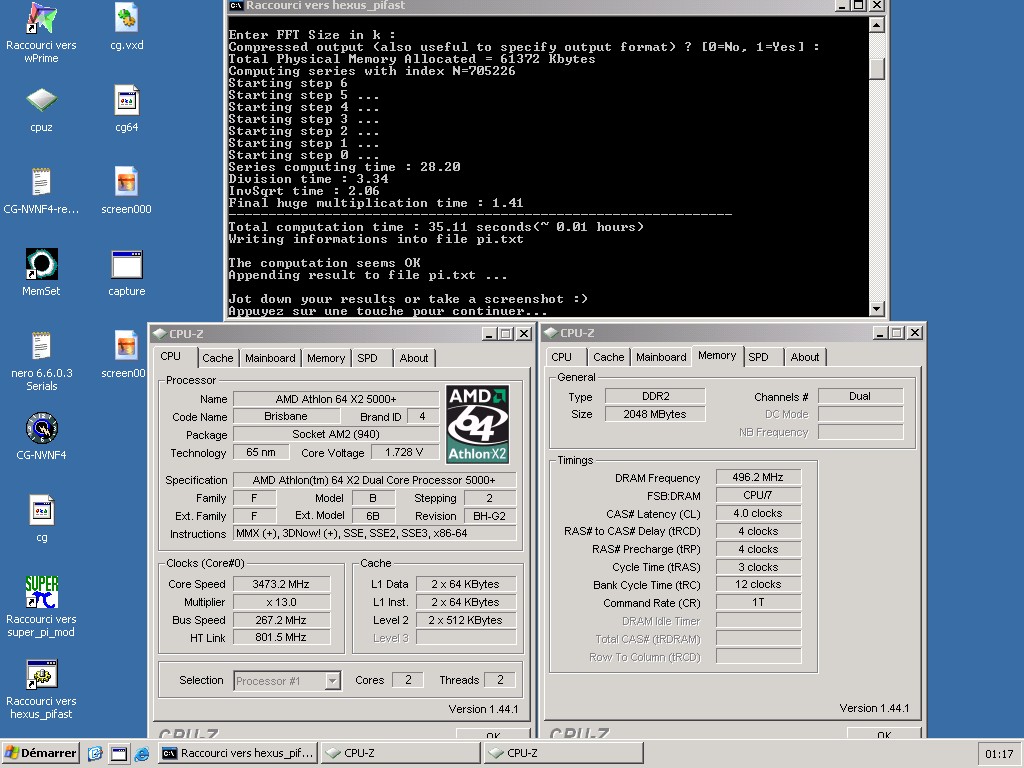Click first quick launch icon beside Démarrer
Image resolution: width=1024 pixels, height=768 pixels.
[x=95, y=754]
